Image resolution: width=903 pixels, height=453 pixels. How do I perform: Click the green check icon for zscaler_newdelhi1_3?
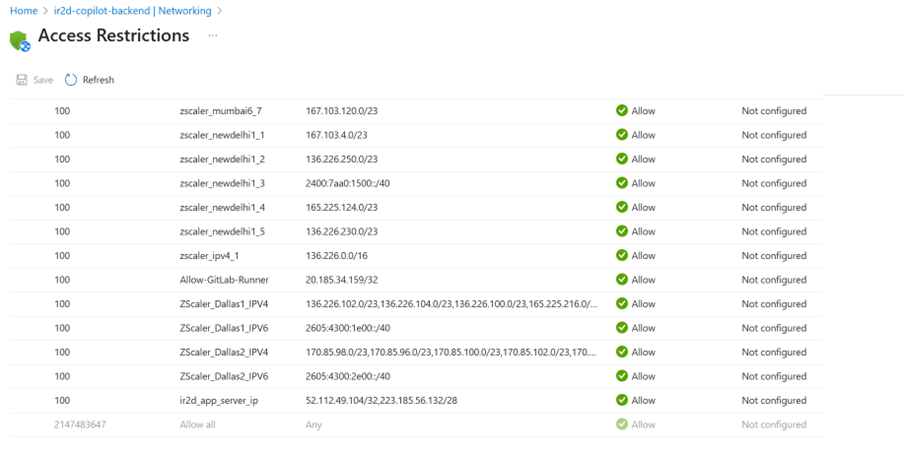(621, 183)
